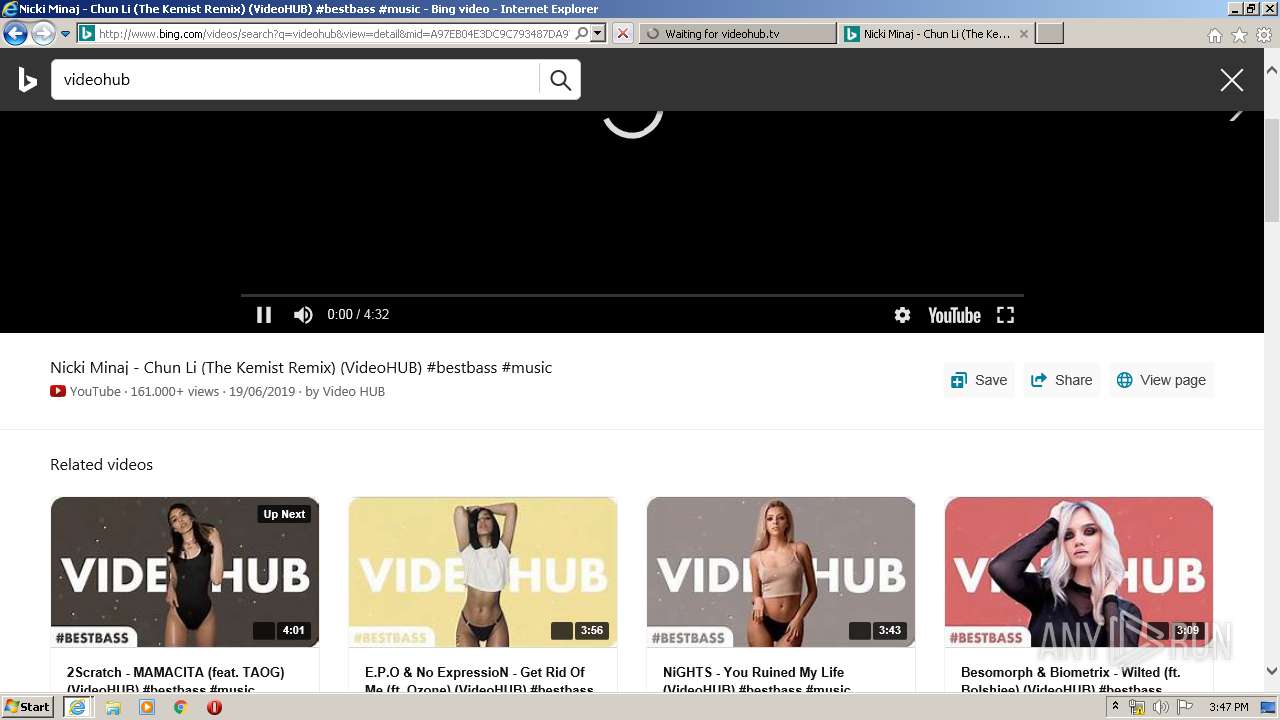This screenshot has width=1280, height=720.
Task: Click the search magnifier button
Action: (x=560, y=80)
